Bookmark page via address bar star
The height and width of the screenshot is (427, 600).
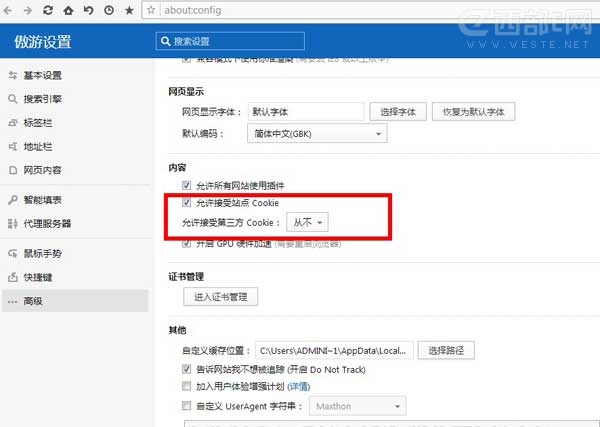[x=151, y=10]
